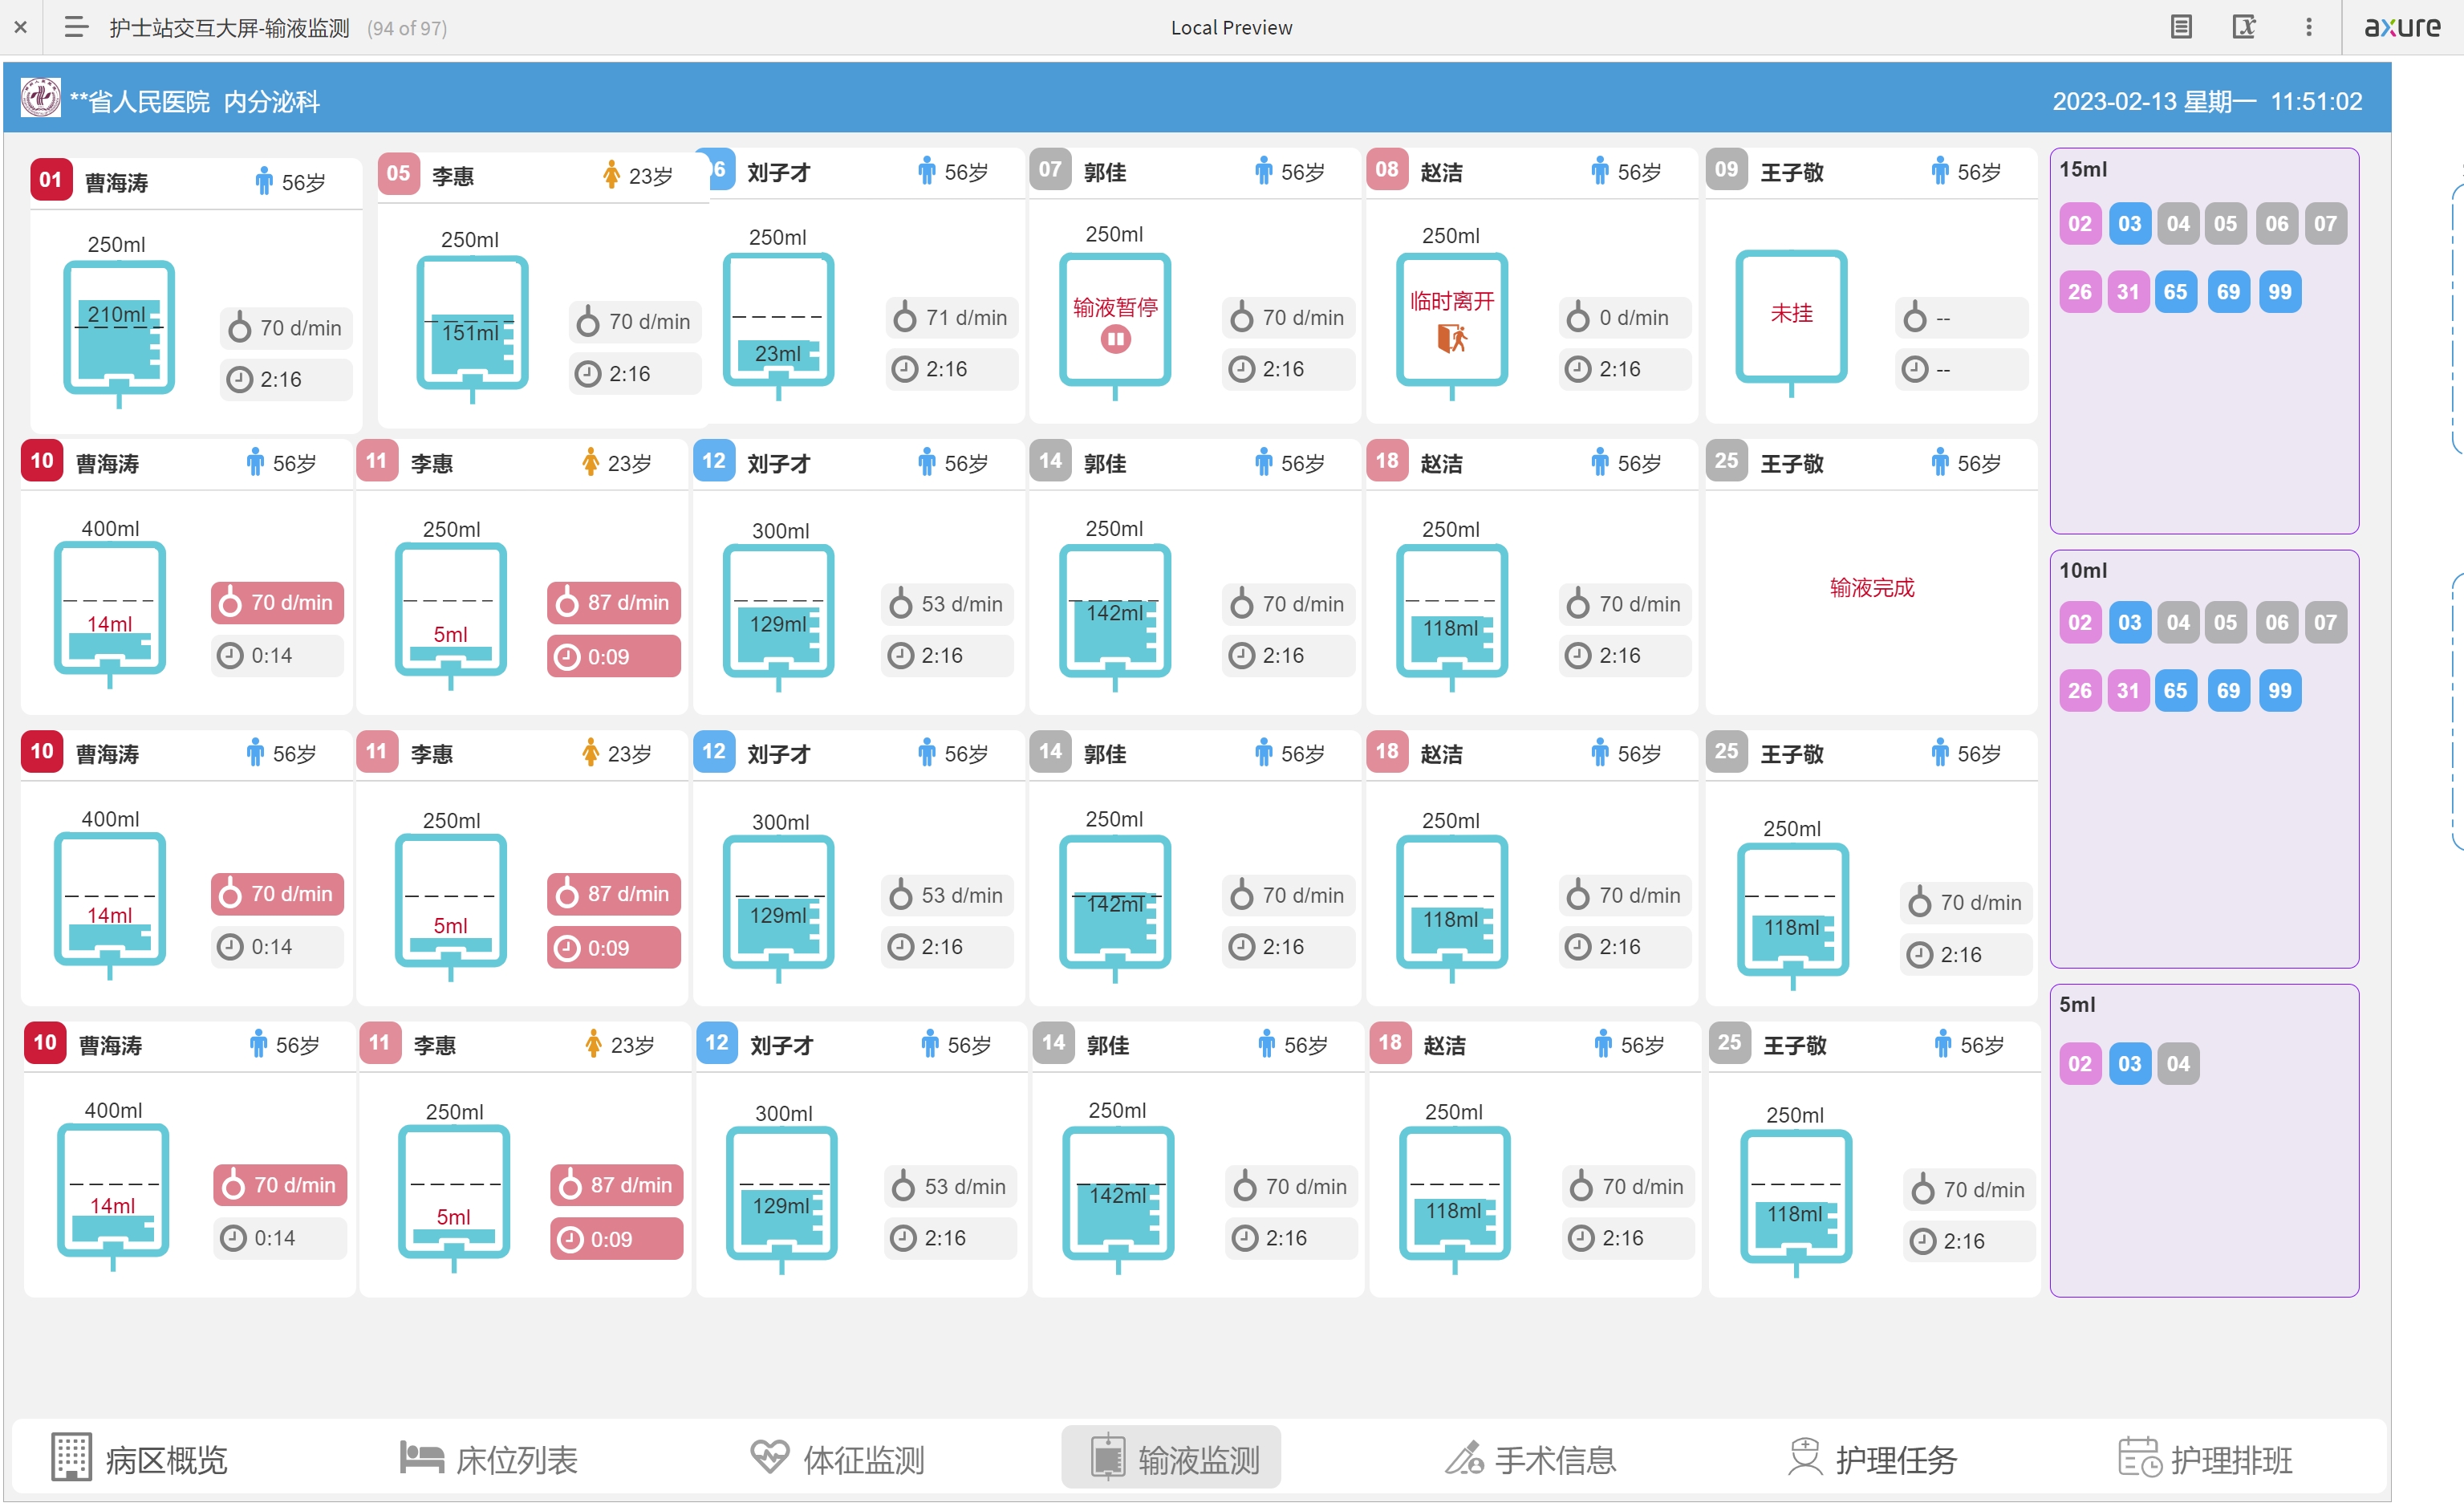
Task: Open the three-dot more options menu
Action: click(x=2309, y=27)
